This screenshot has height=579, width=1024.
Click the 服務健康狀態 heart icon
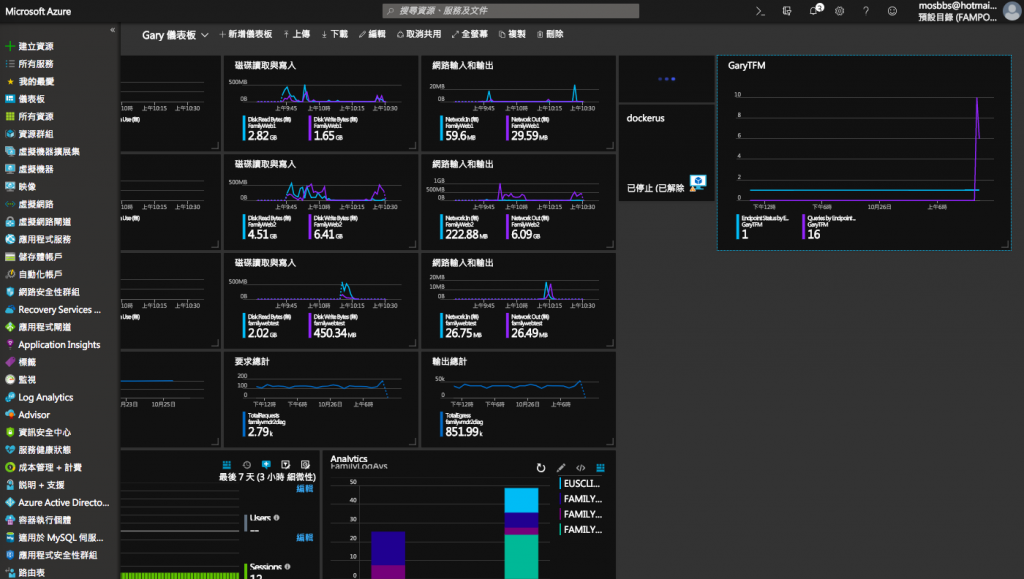[10, 450]
